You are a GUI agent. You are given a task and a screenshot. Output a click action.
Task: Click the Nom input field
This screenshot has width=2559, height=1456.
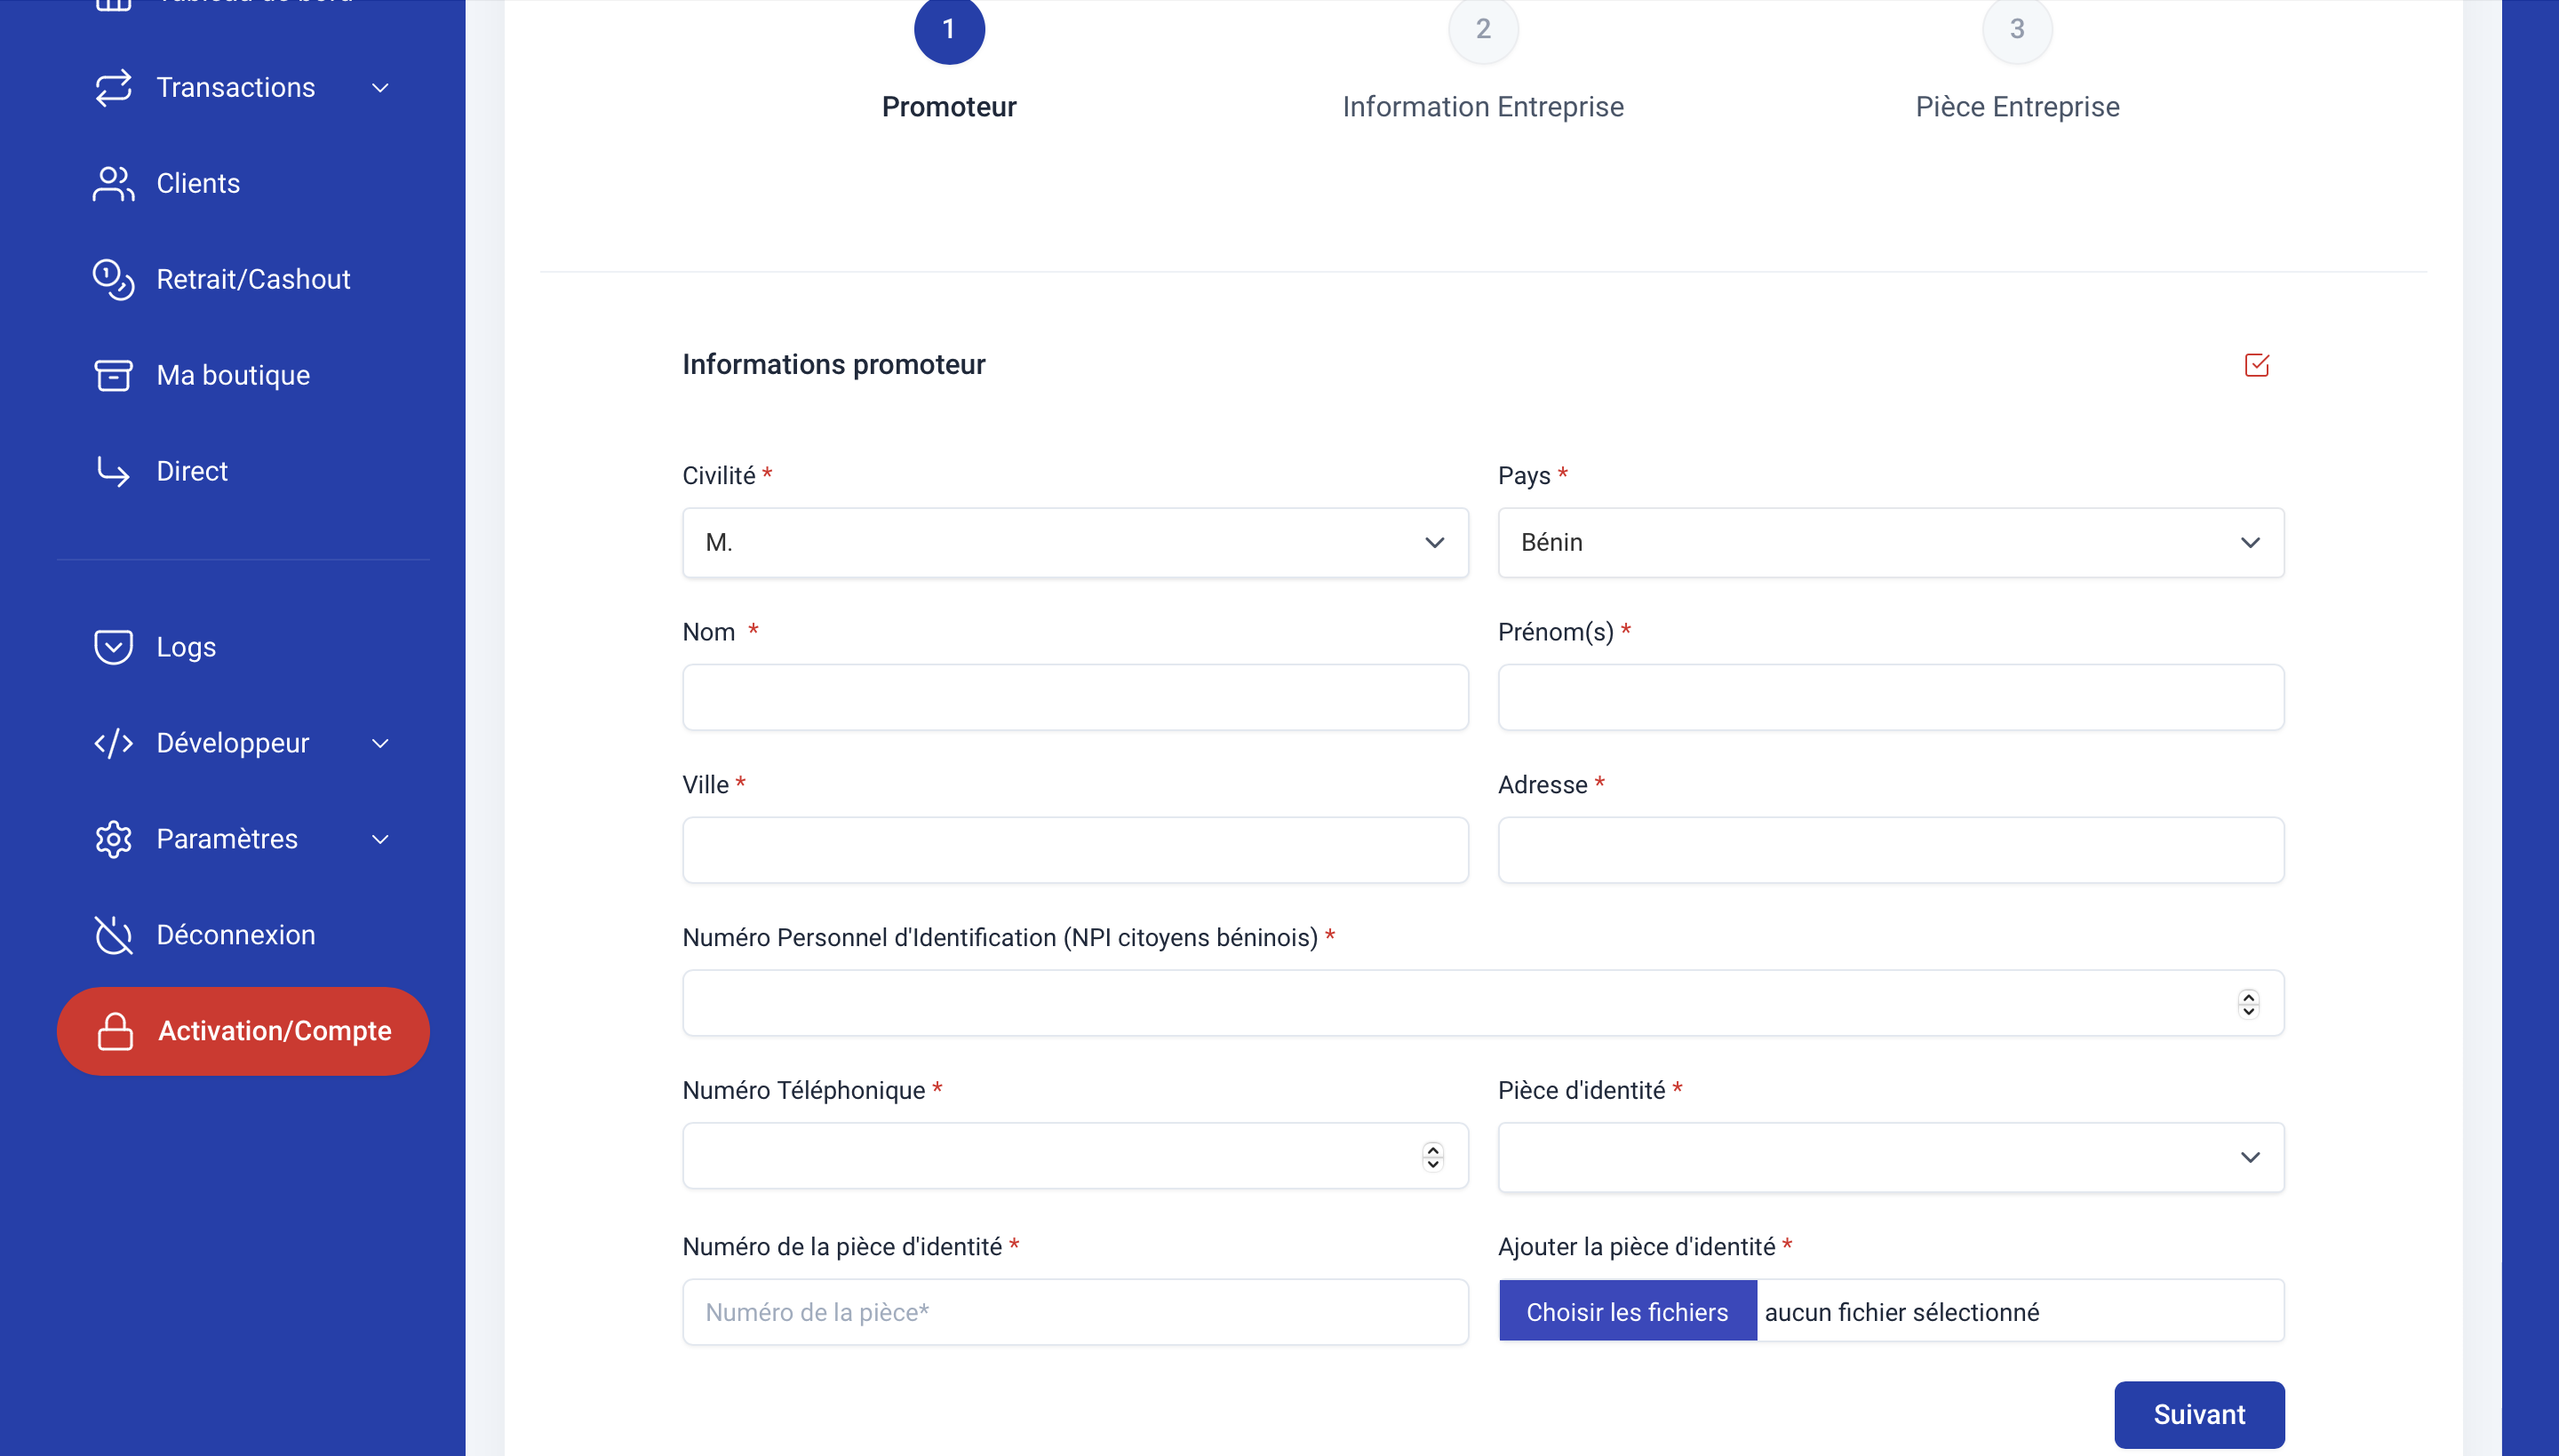(x=1075, y=697)
